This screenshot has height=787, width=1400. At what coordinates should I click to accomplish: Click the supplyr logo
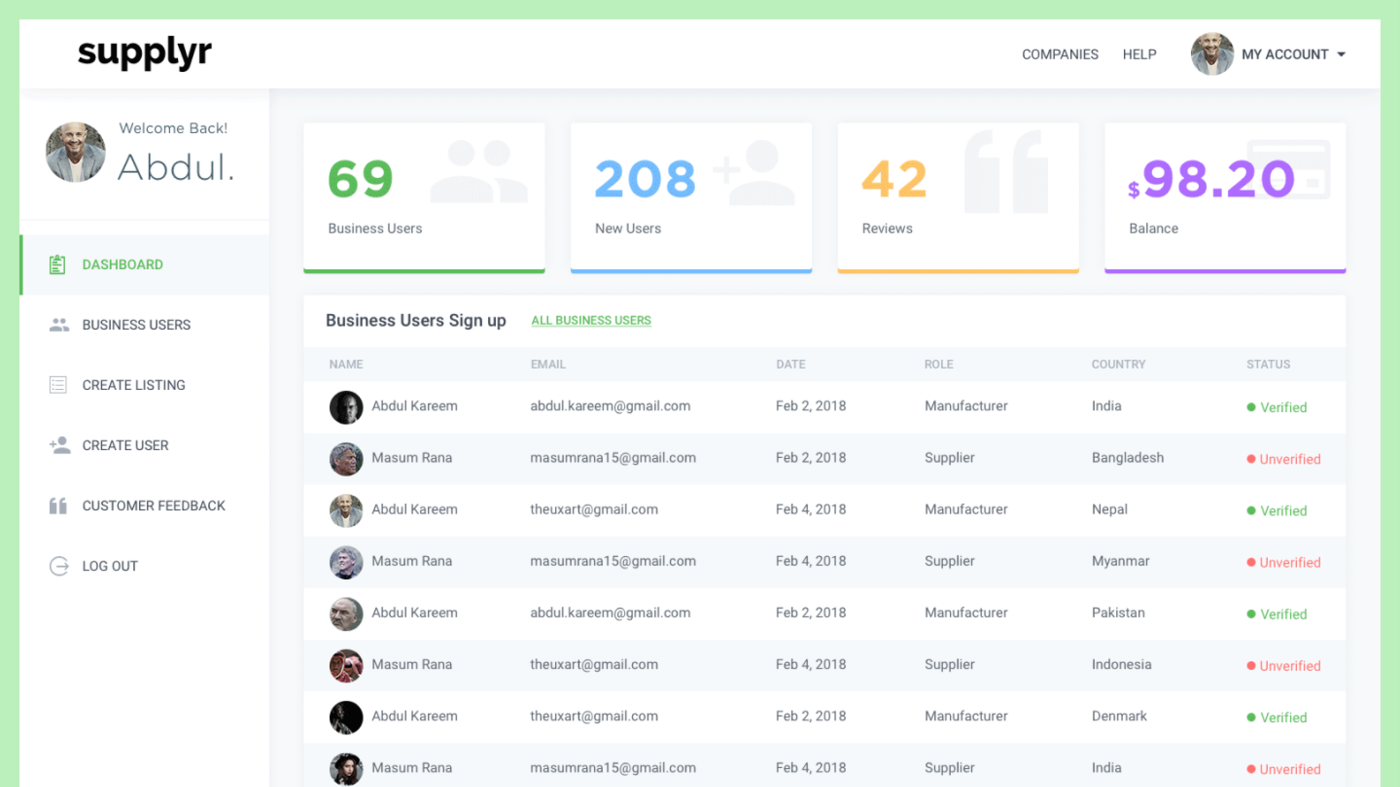[145, 53]
